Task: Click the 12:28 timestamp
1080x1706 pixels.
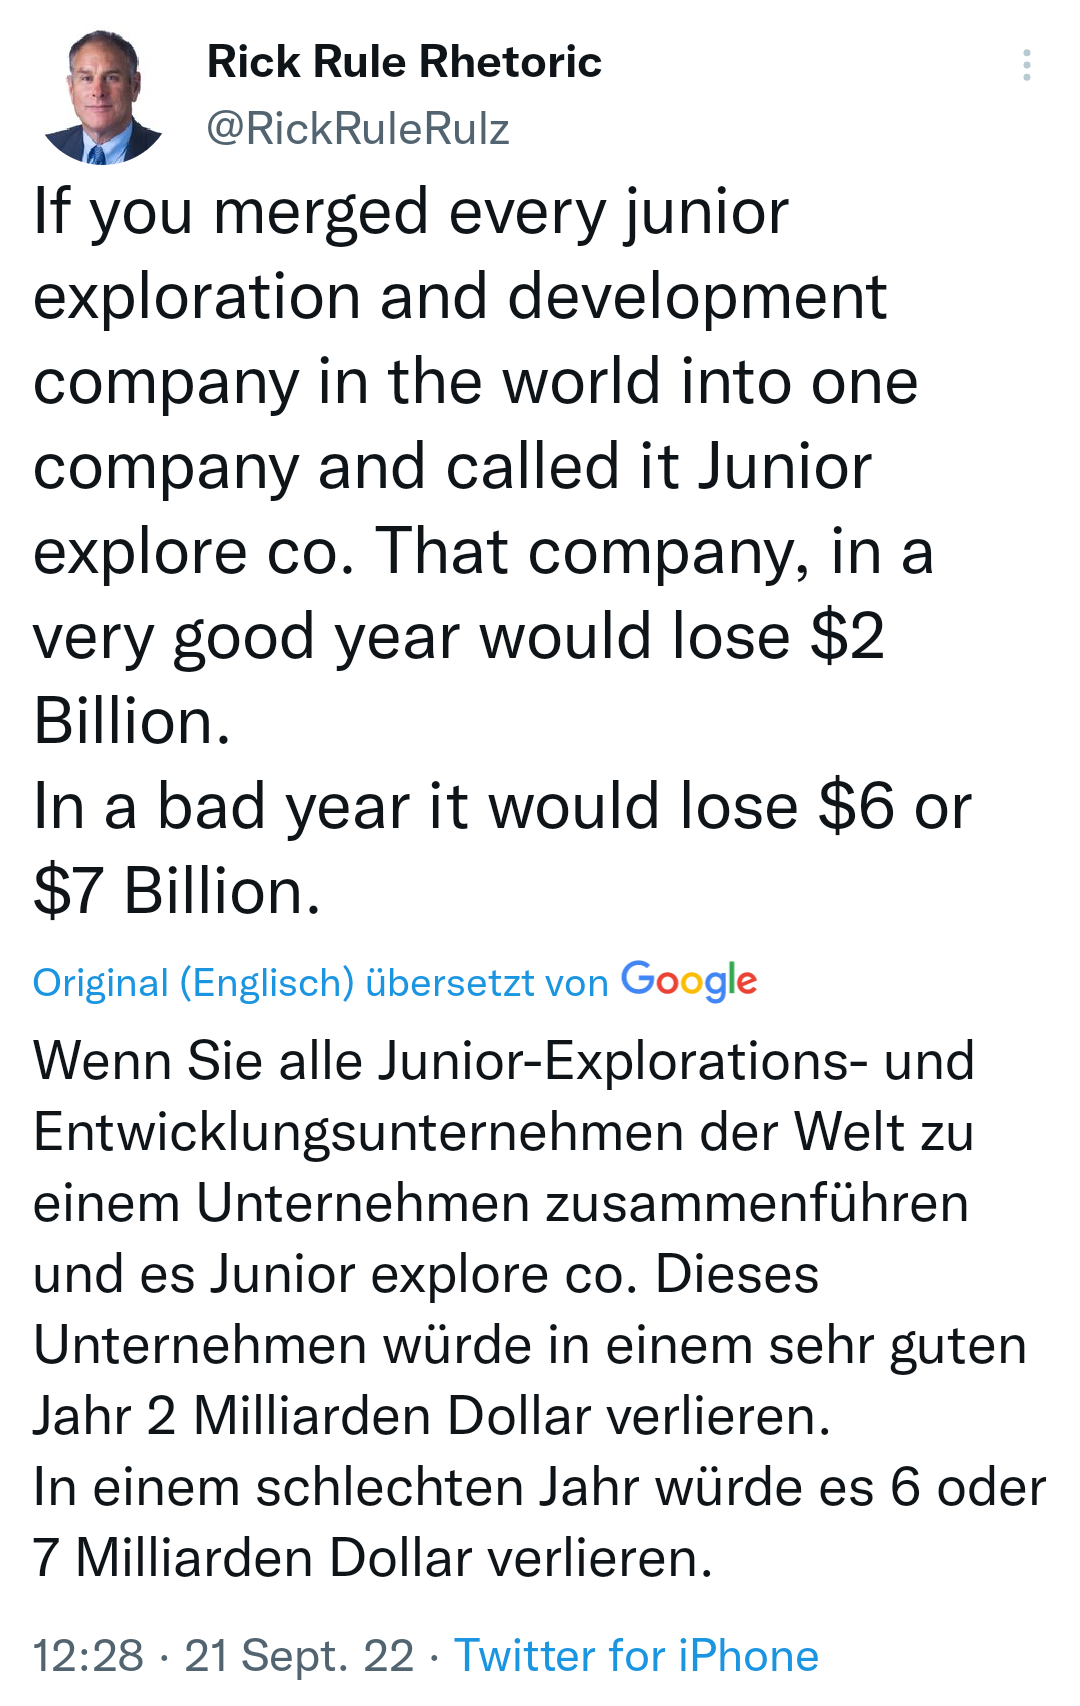Action: [x=88, y=1655]
